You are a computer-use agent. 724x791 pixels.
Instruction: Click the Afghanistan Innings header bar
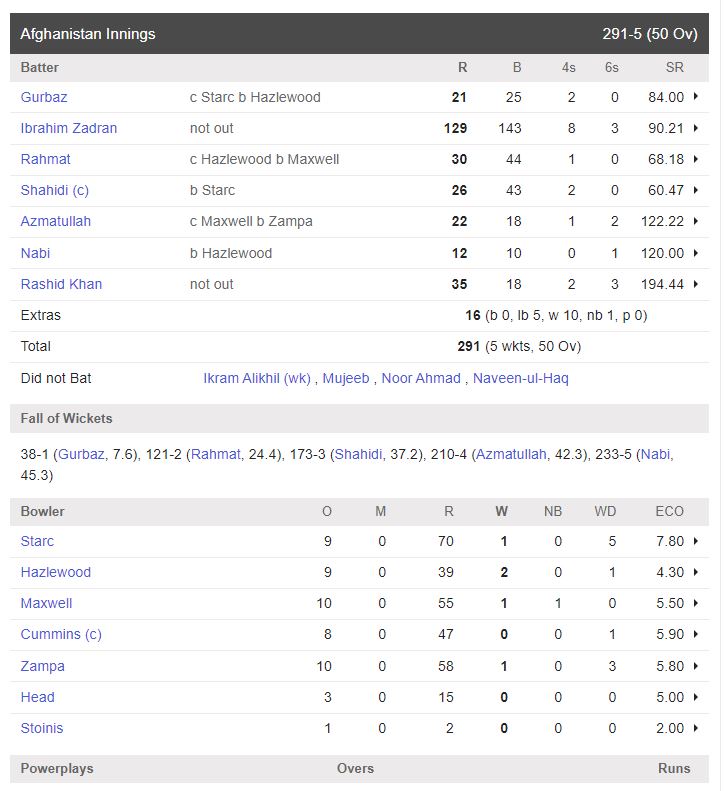(359, 34)
